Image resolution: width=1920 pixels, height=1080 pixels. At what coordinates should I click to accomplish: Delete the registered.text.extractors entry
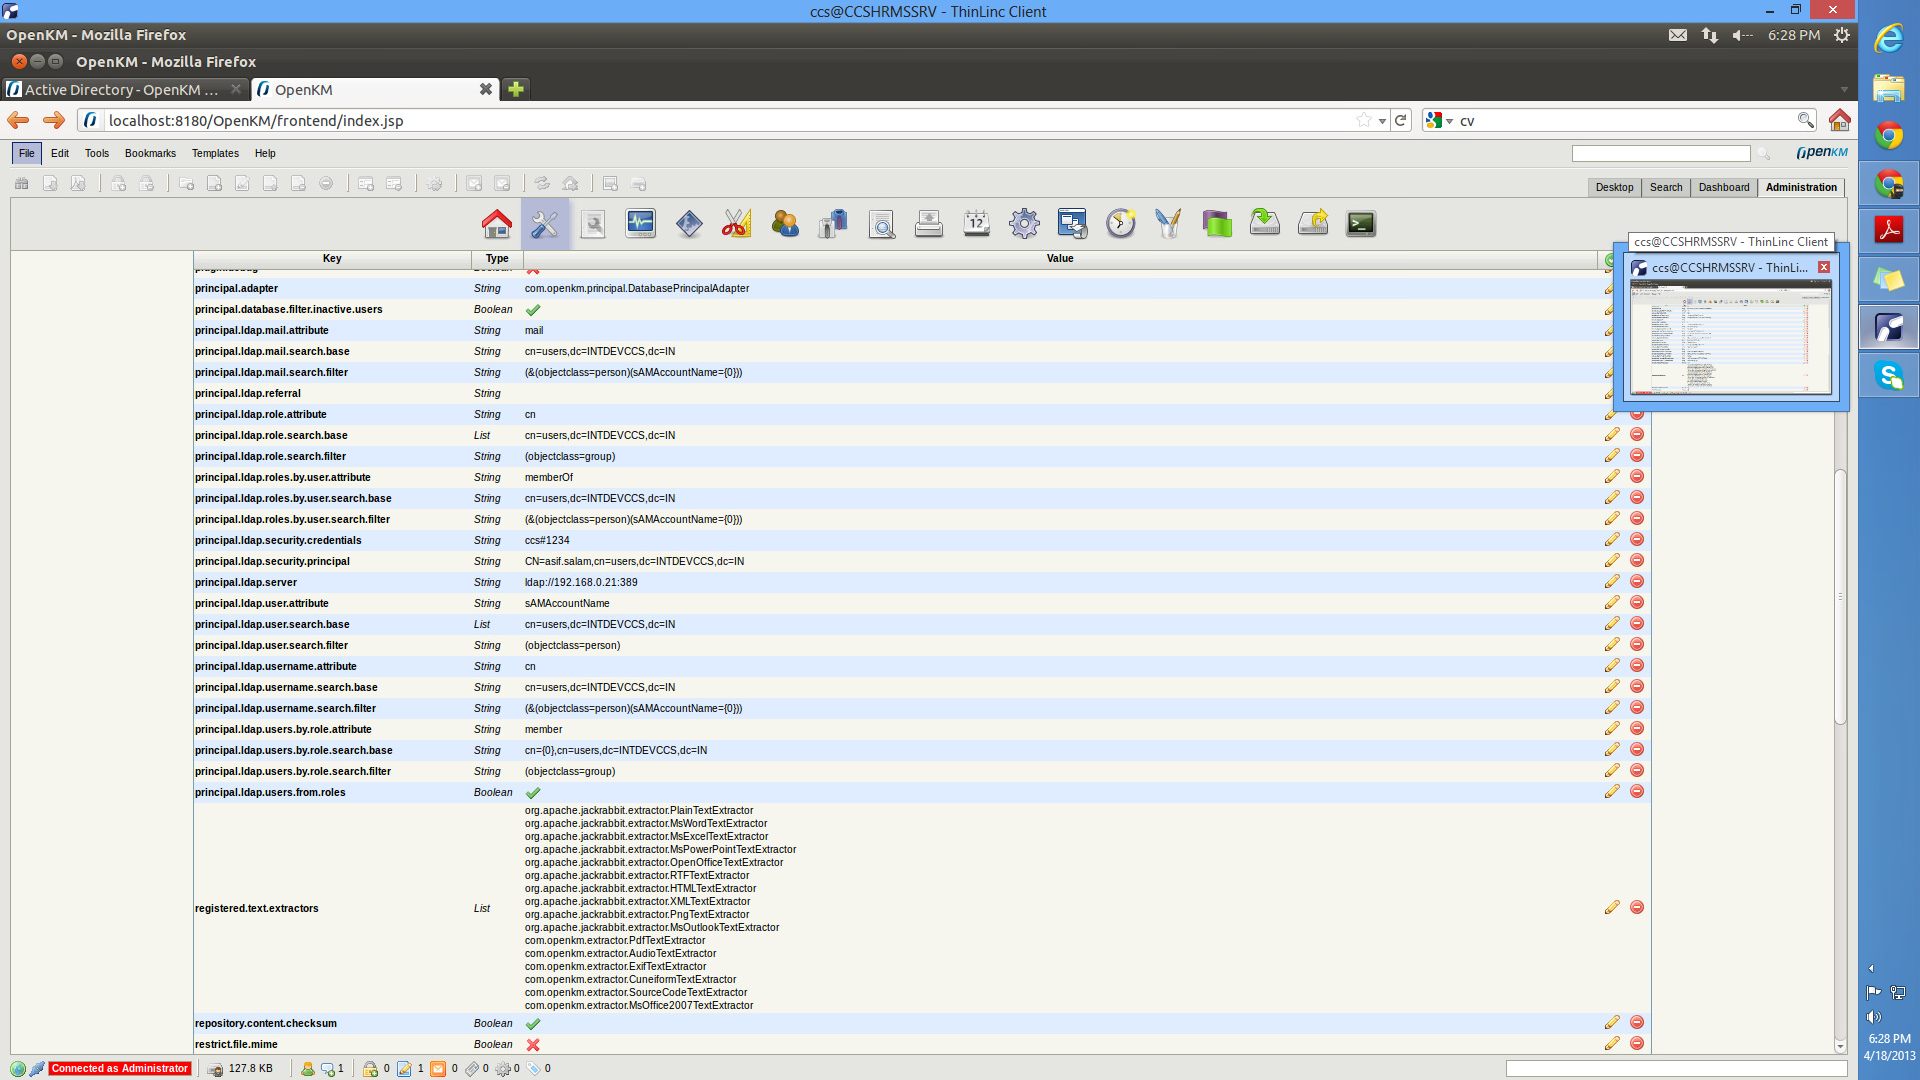(1637, 908)
